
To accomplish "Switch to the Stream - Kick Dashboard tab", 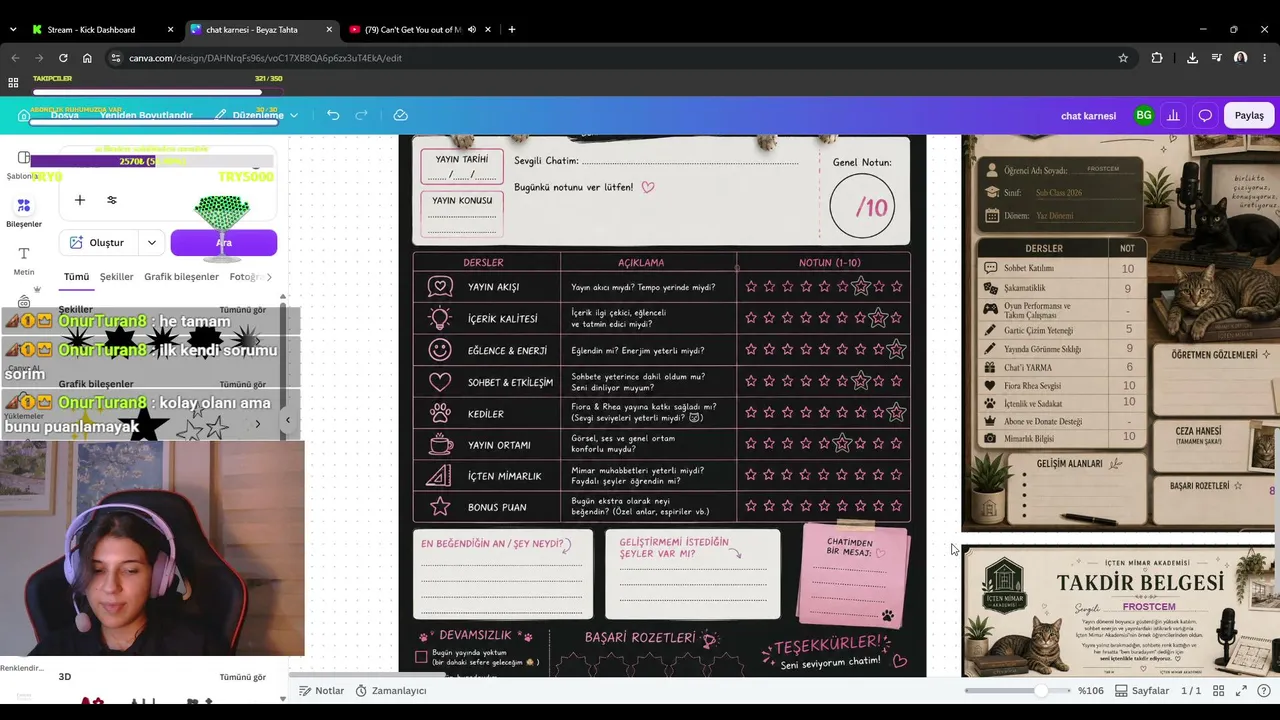I will (100, 30).
